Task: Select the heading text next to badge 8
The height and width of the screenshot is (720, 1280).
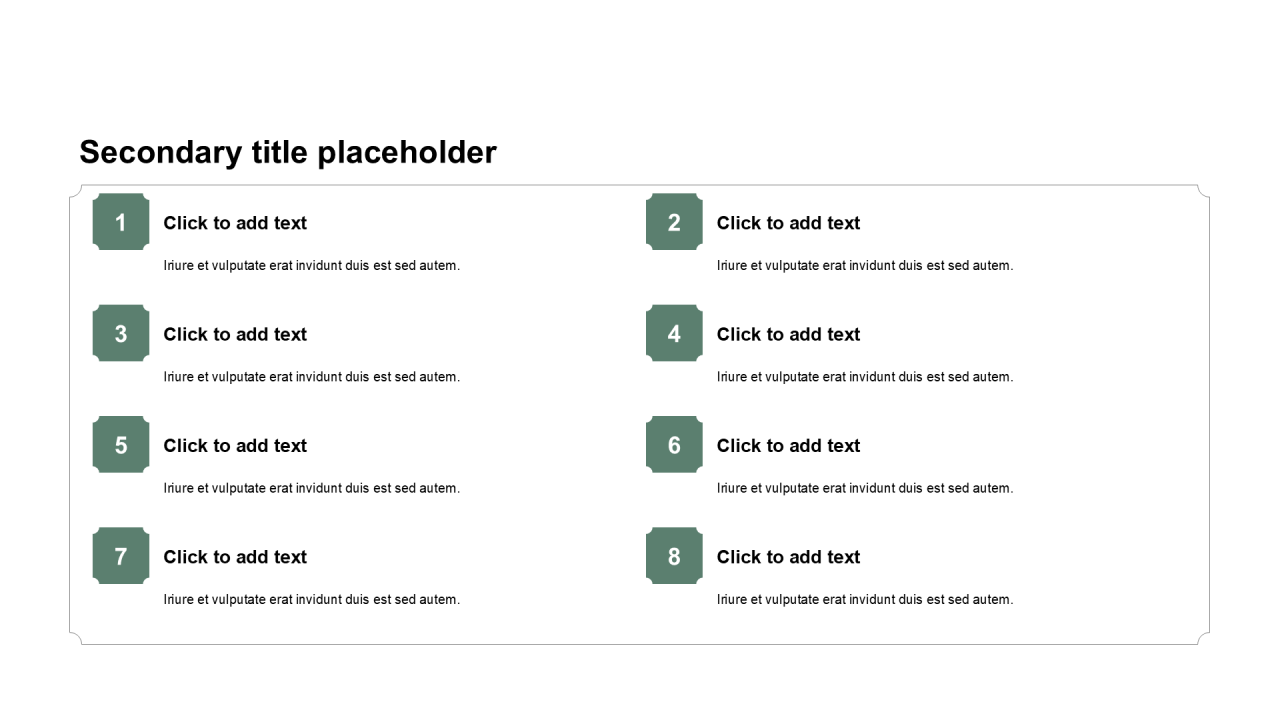Action: 788,557
